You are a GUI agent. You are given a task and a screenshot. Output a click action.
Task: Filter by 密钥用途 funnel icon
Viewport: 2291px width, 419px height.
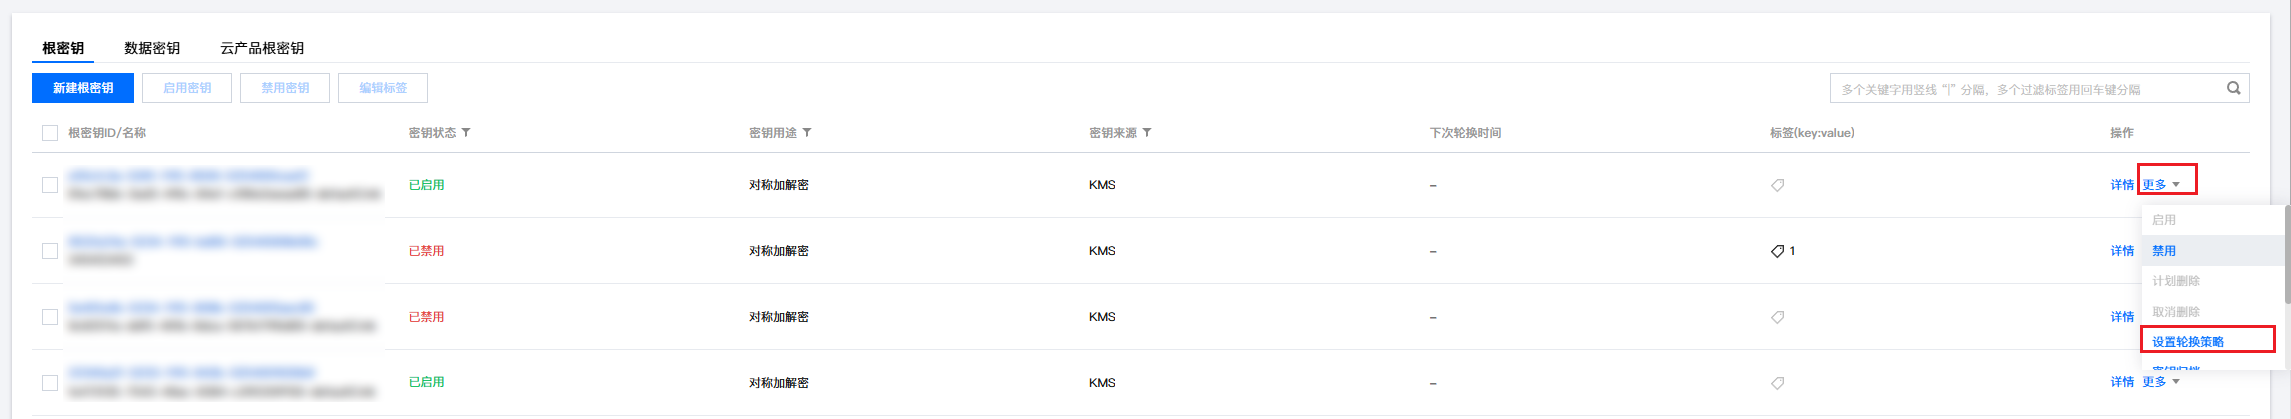[807, 133]
